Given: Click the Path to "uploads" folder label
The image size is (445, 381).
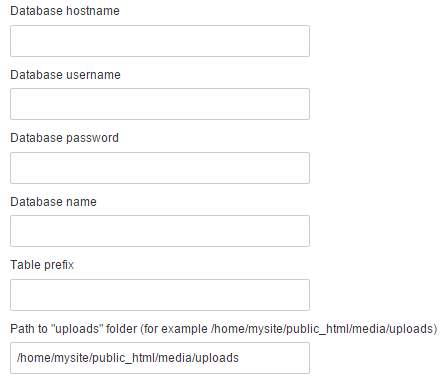Looking at the screenshot, I should click(224, 329).
